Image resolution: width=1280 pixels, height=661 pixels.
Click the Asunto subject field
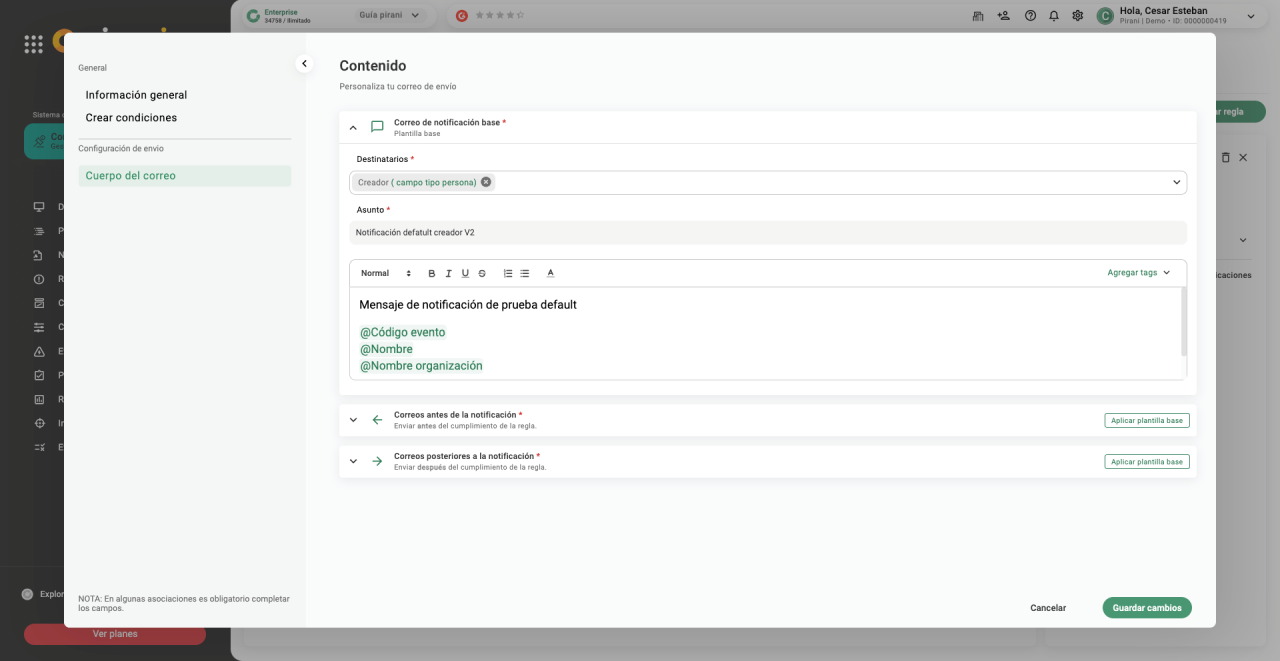point(767,232)
